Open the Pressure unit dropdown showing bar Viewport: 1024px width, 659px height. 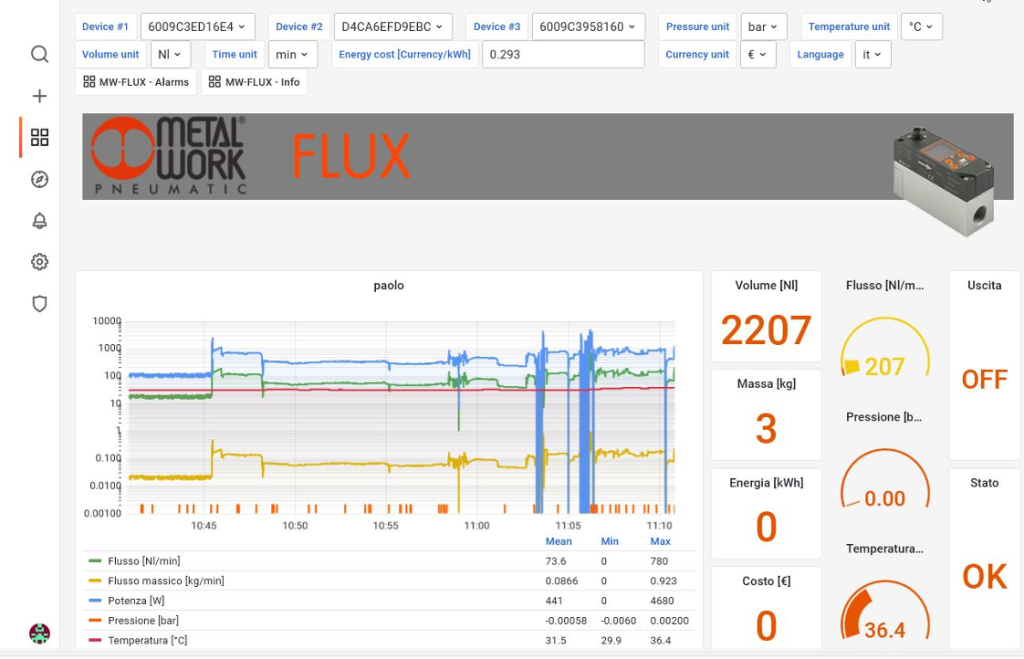click(763, 27)
